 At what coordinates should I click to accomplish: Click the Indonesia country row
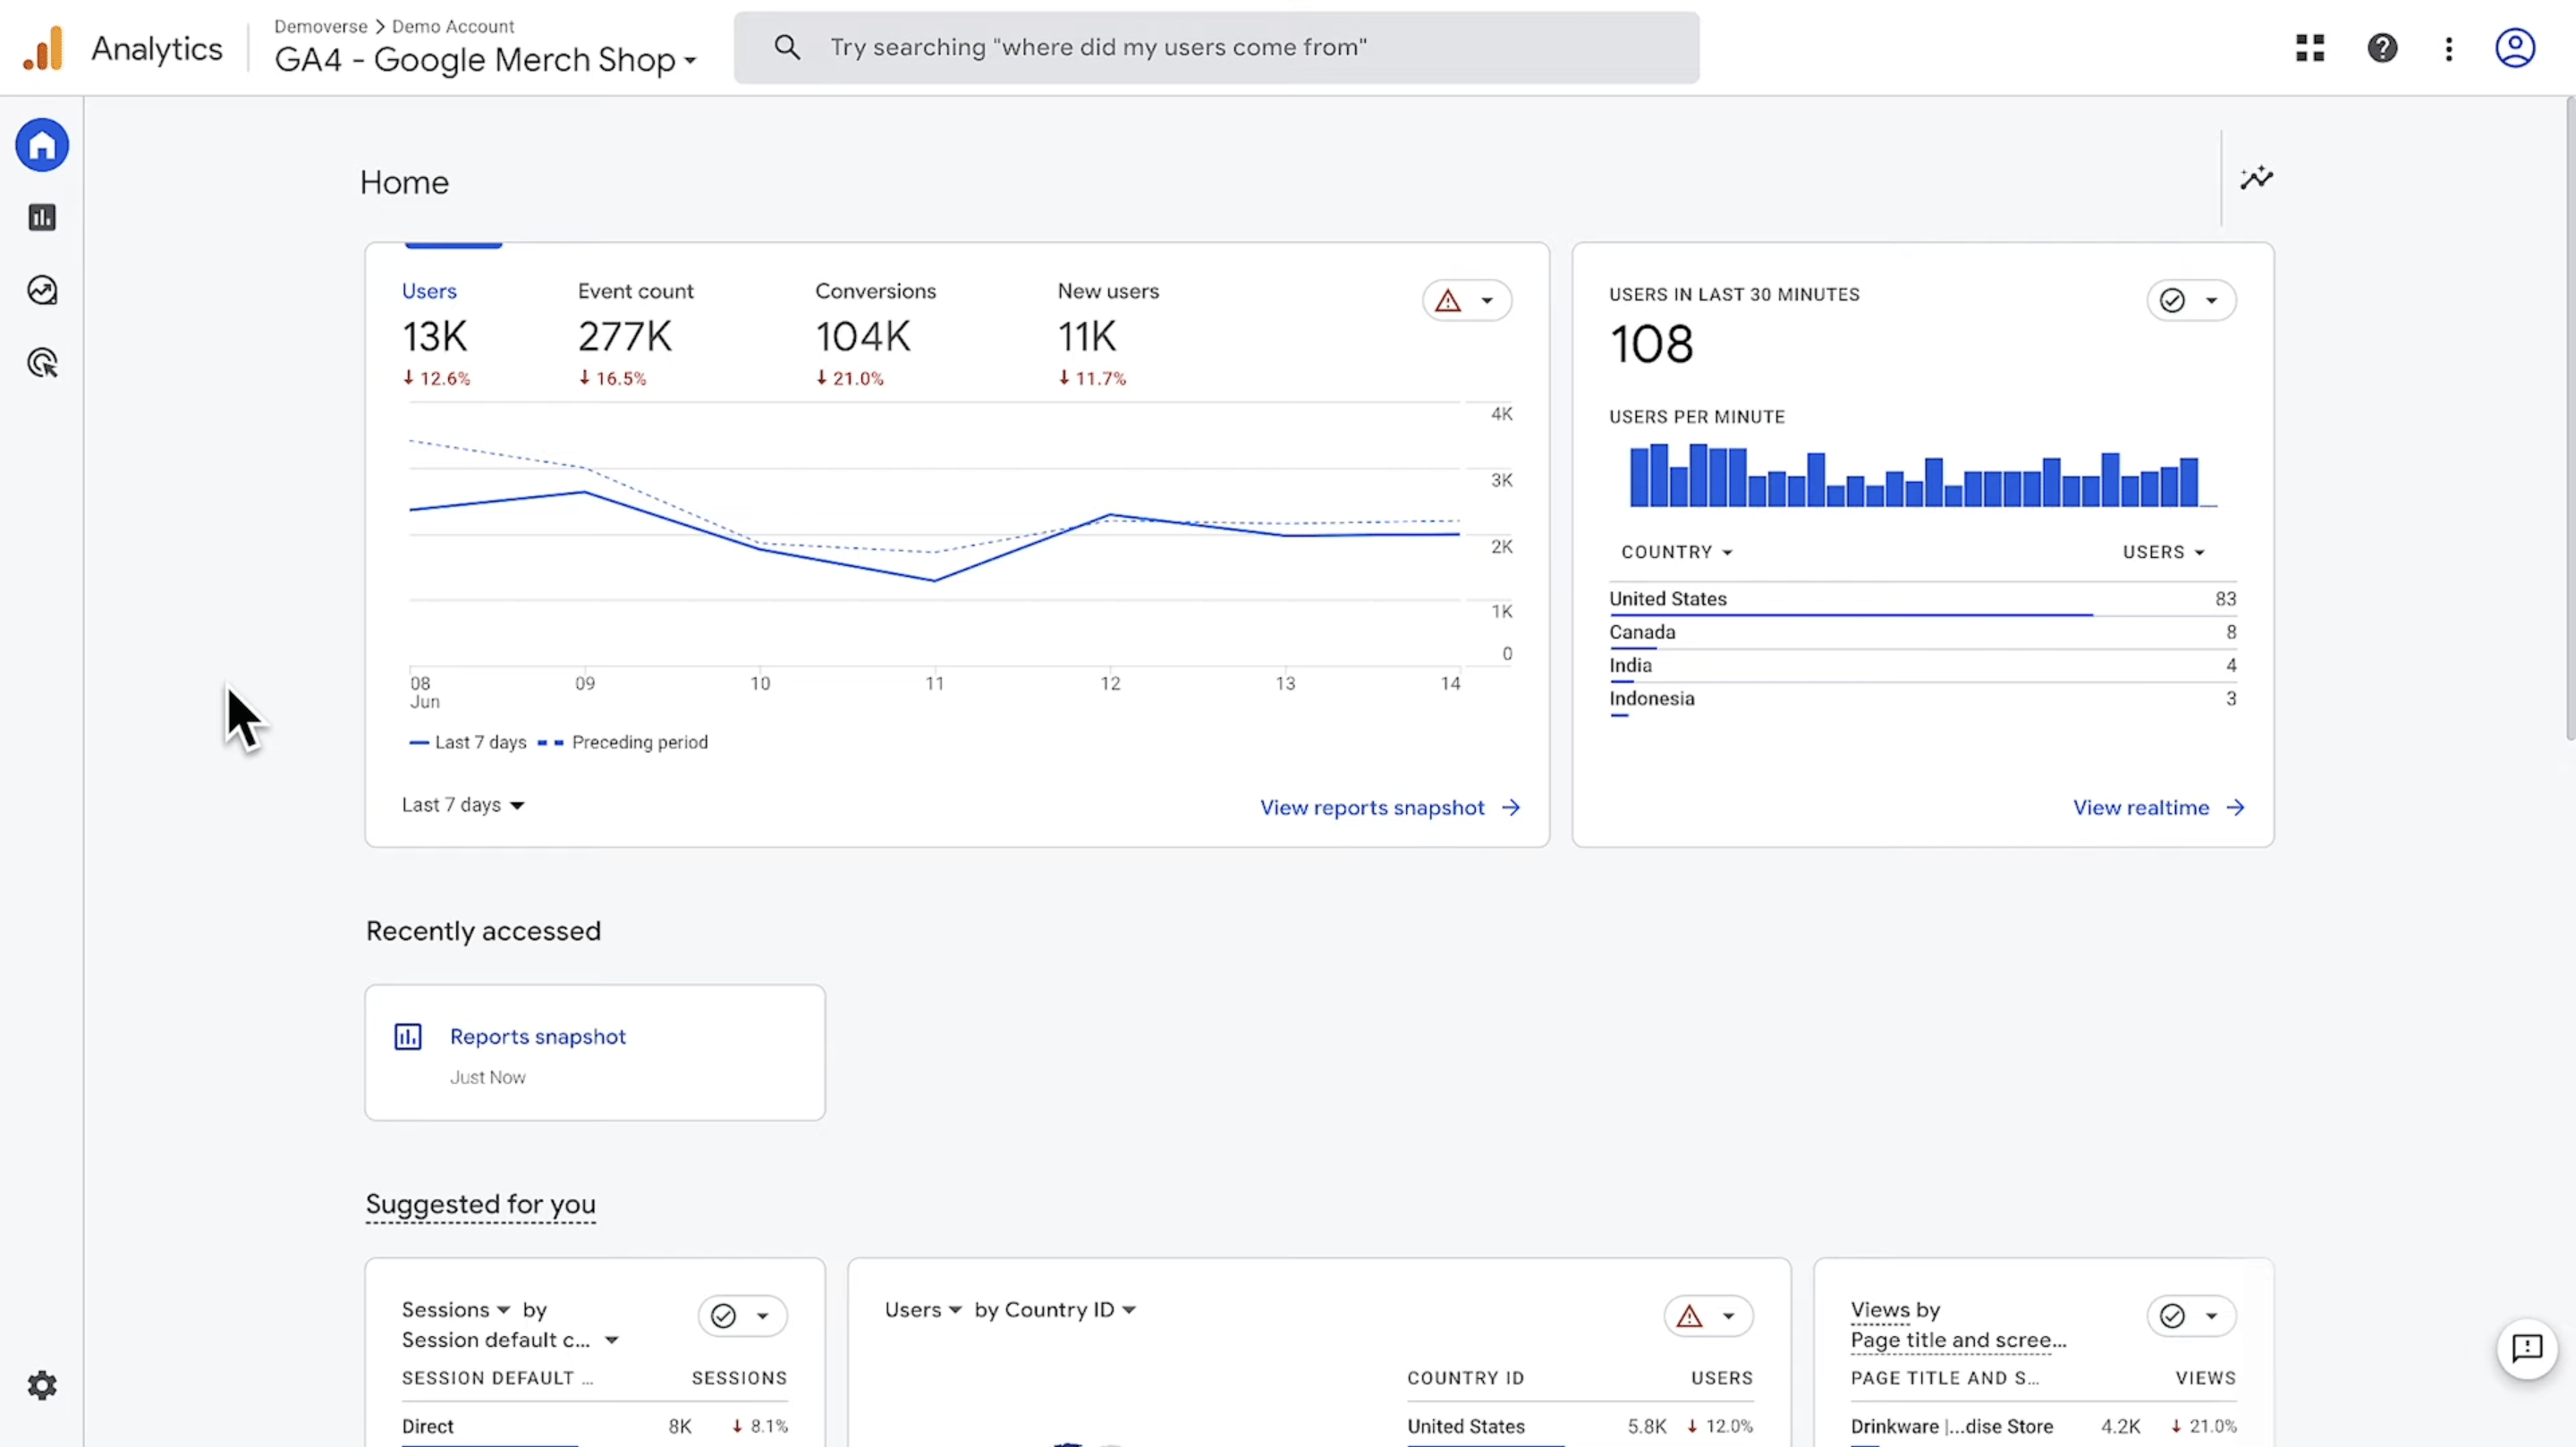1922,700
